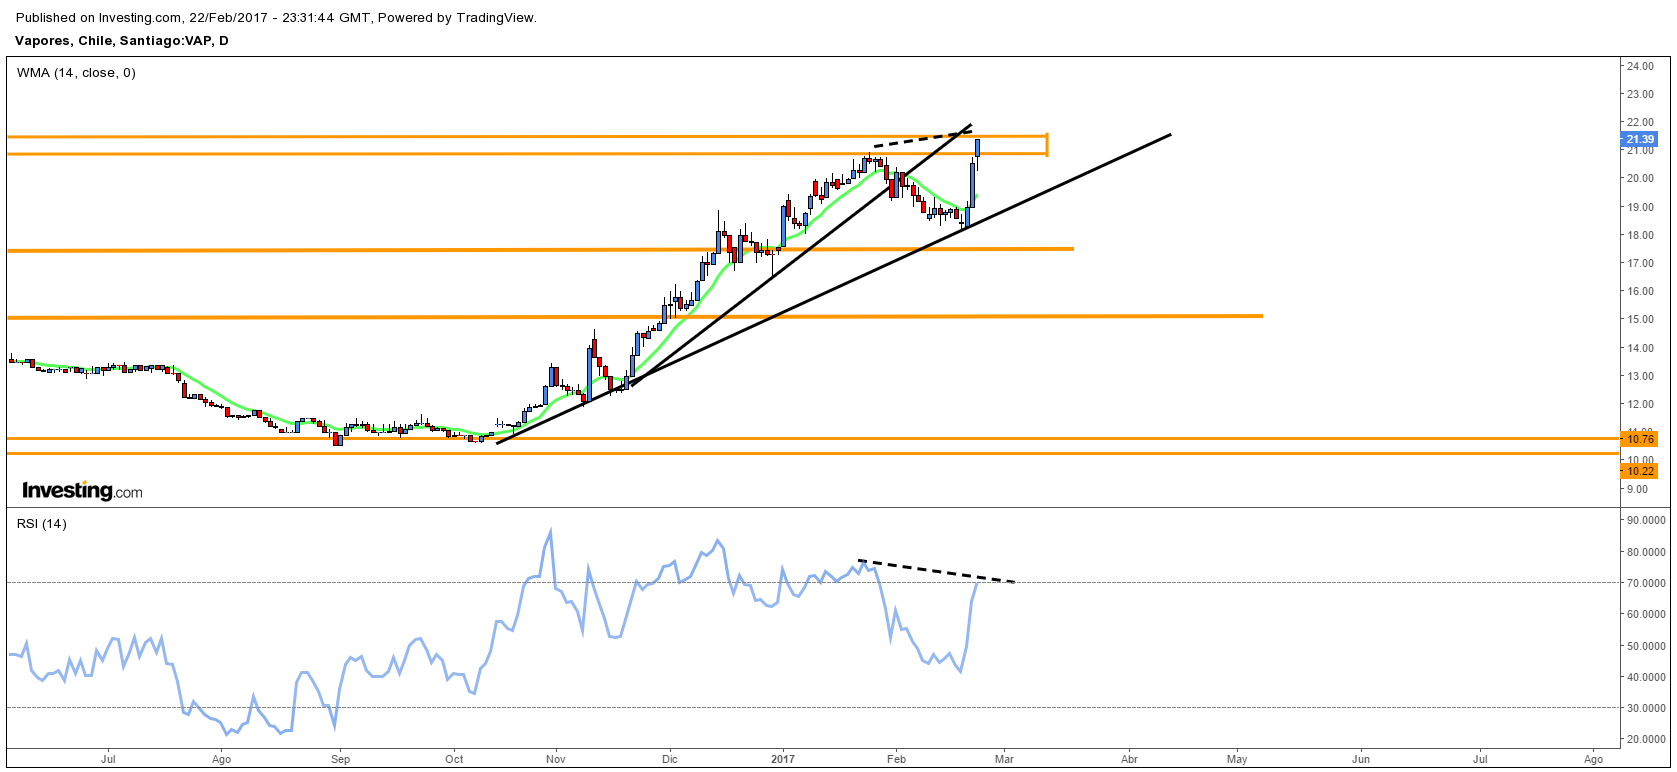Click the 50.0000 RSI axis label
This screenshot has width=1677, height=772.
click(x=1645, y=646)
